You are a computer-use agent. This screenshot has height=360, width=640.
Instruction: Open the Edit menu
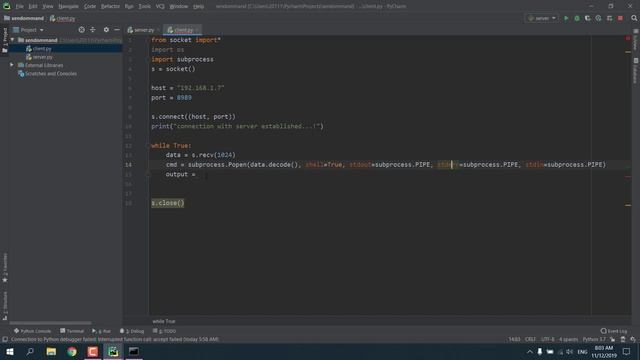33,6
